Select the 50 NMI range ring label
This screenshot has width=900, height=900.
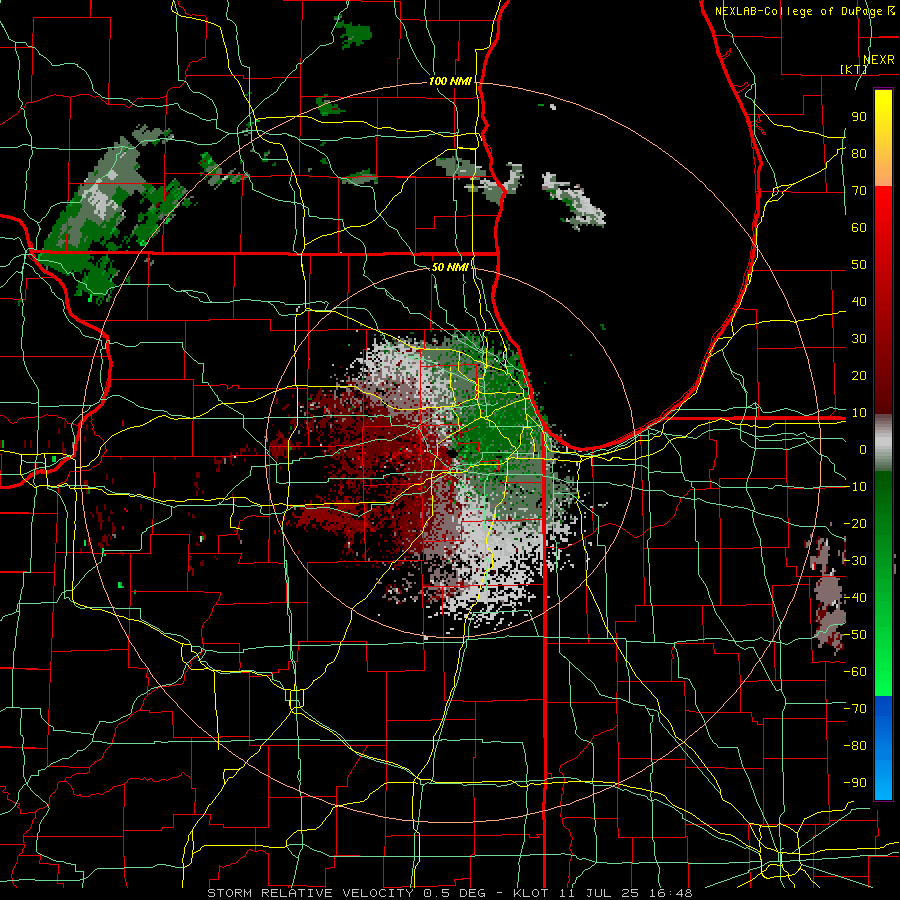tap(450, 267)
